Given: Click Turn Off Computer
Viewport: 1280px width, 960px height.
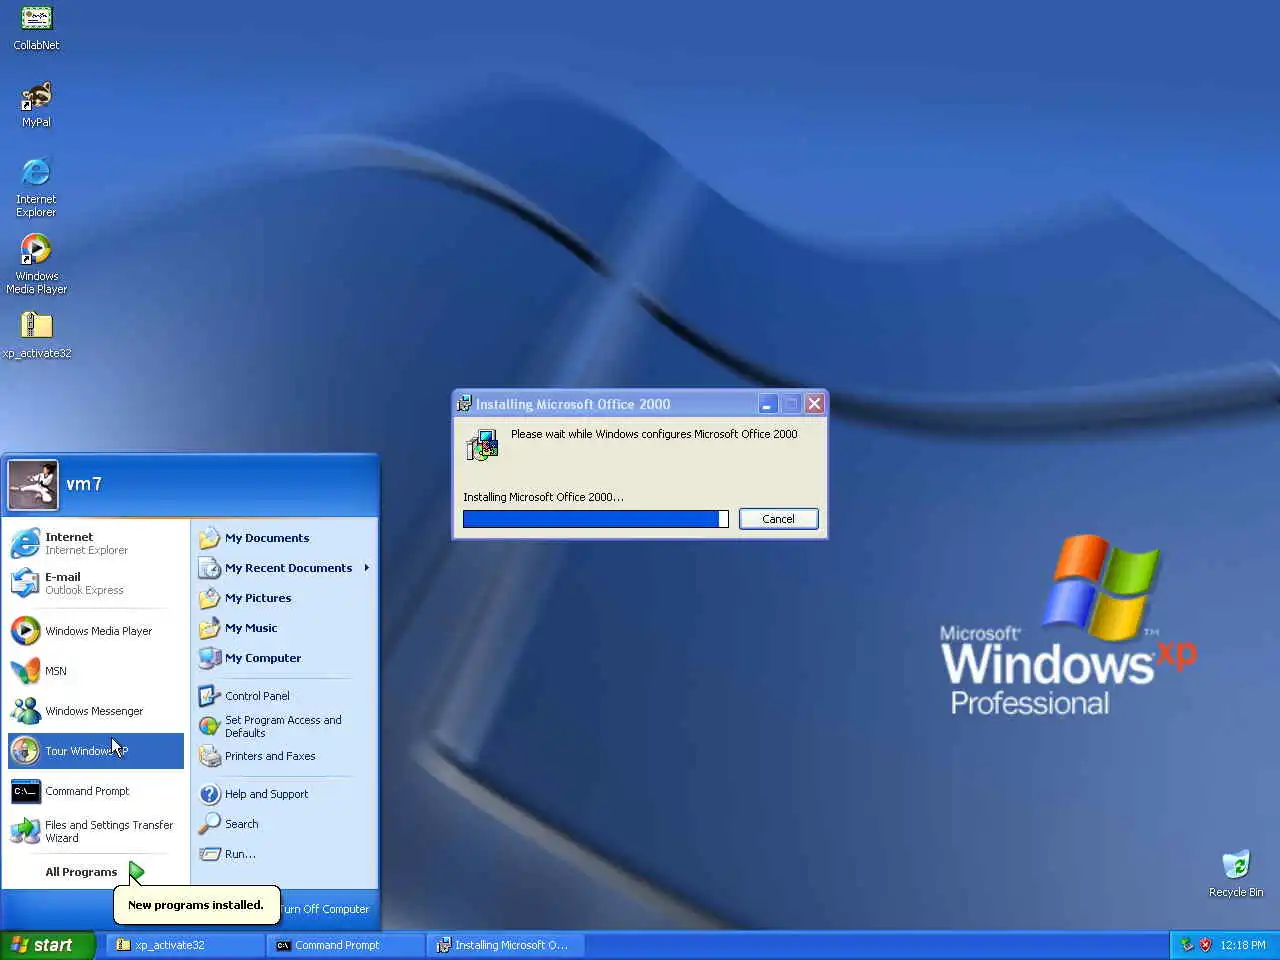Looking at the screenshot, I should (325, 909).
